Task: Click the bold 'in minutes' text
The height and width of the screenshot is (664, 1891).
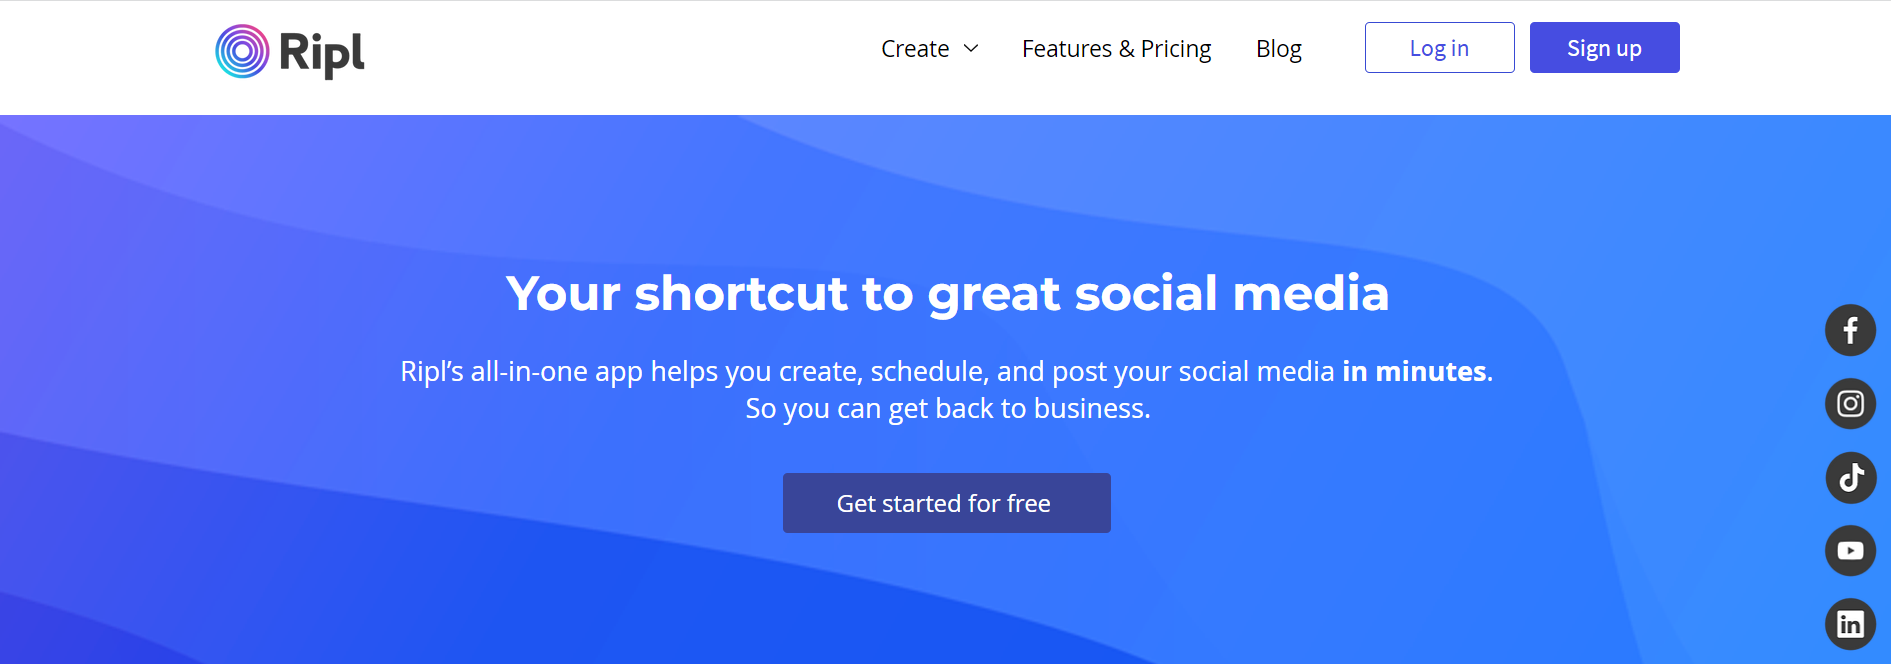Action: (x=1414, y=371)
